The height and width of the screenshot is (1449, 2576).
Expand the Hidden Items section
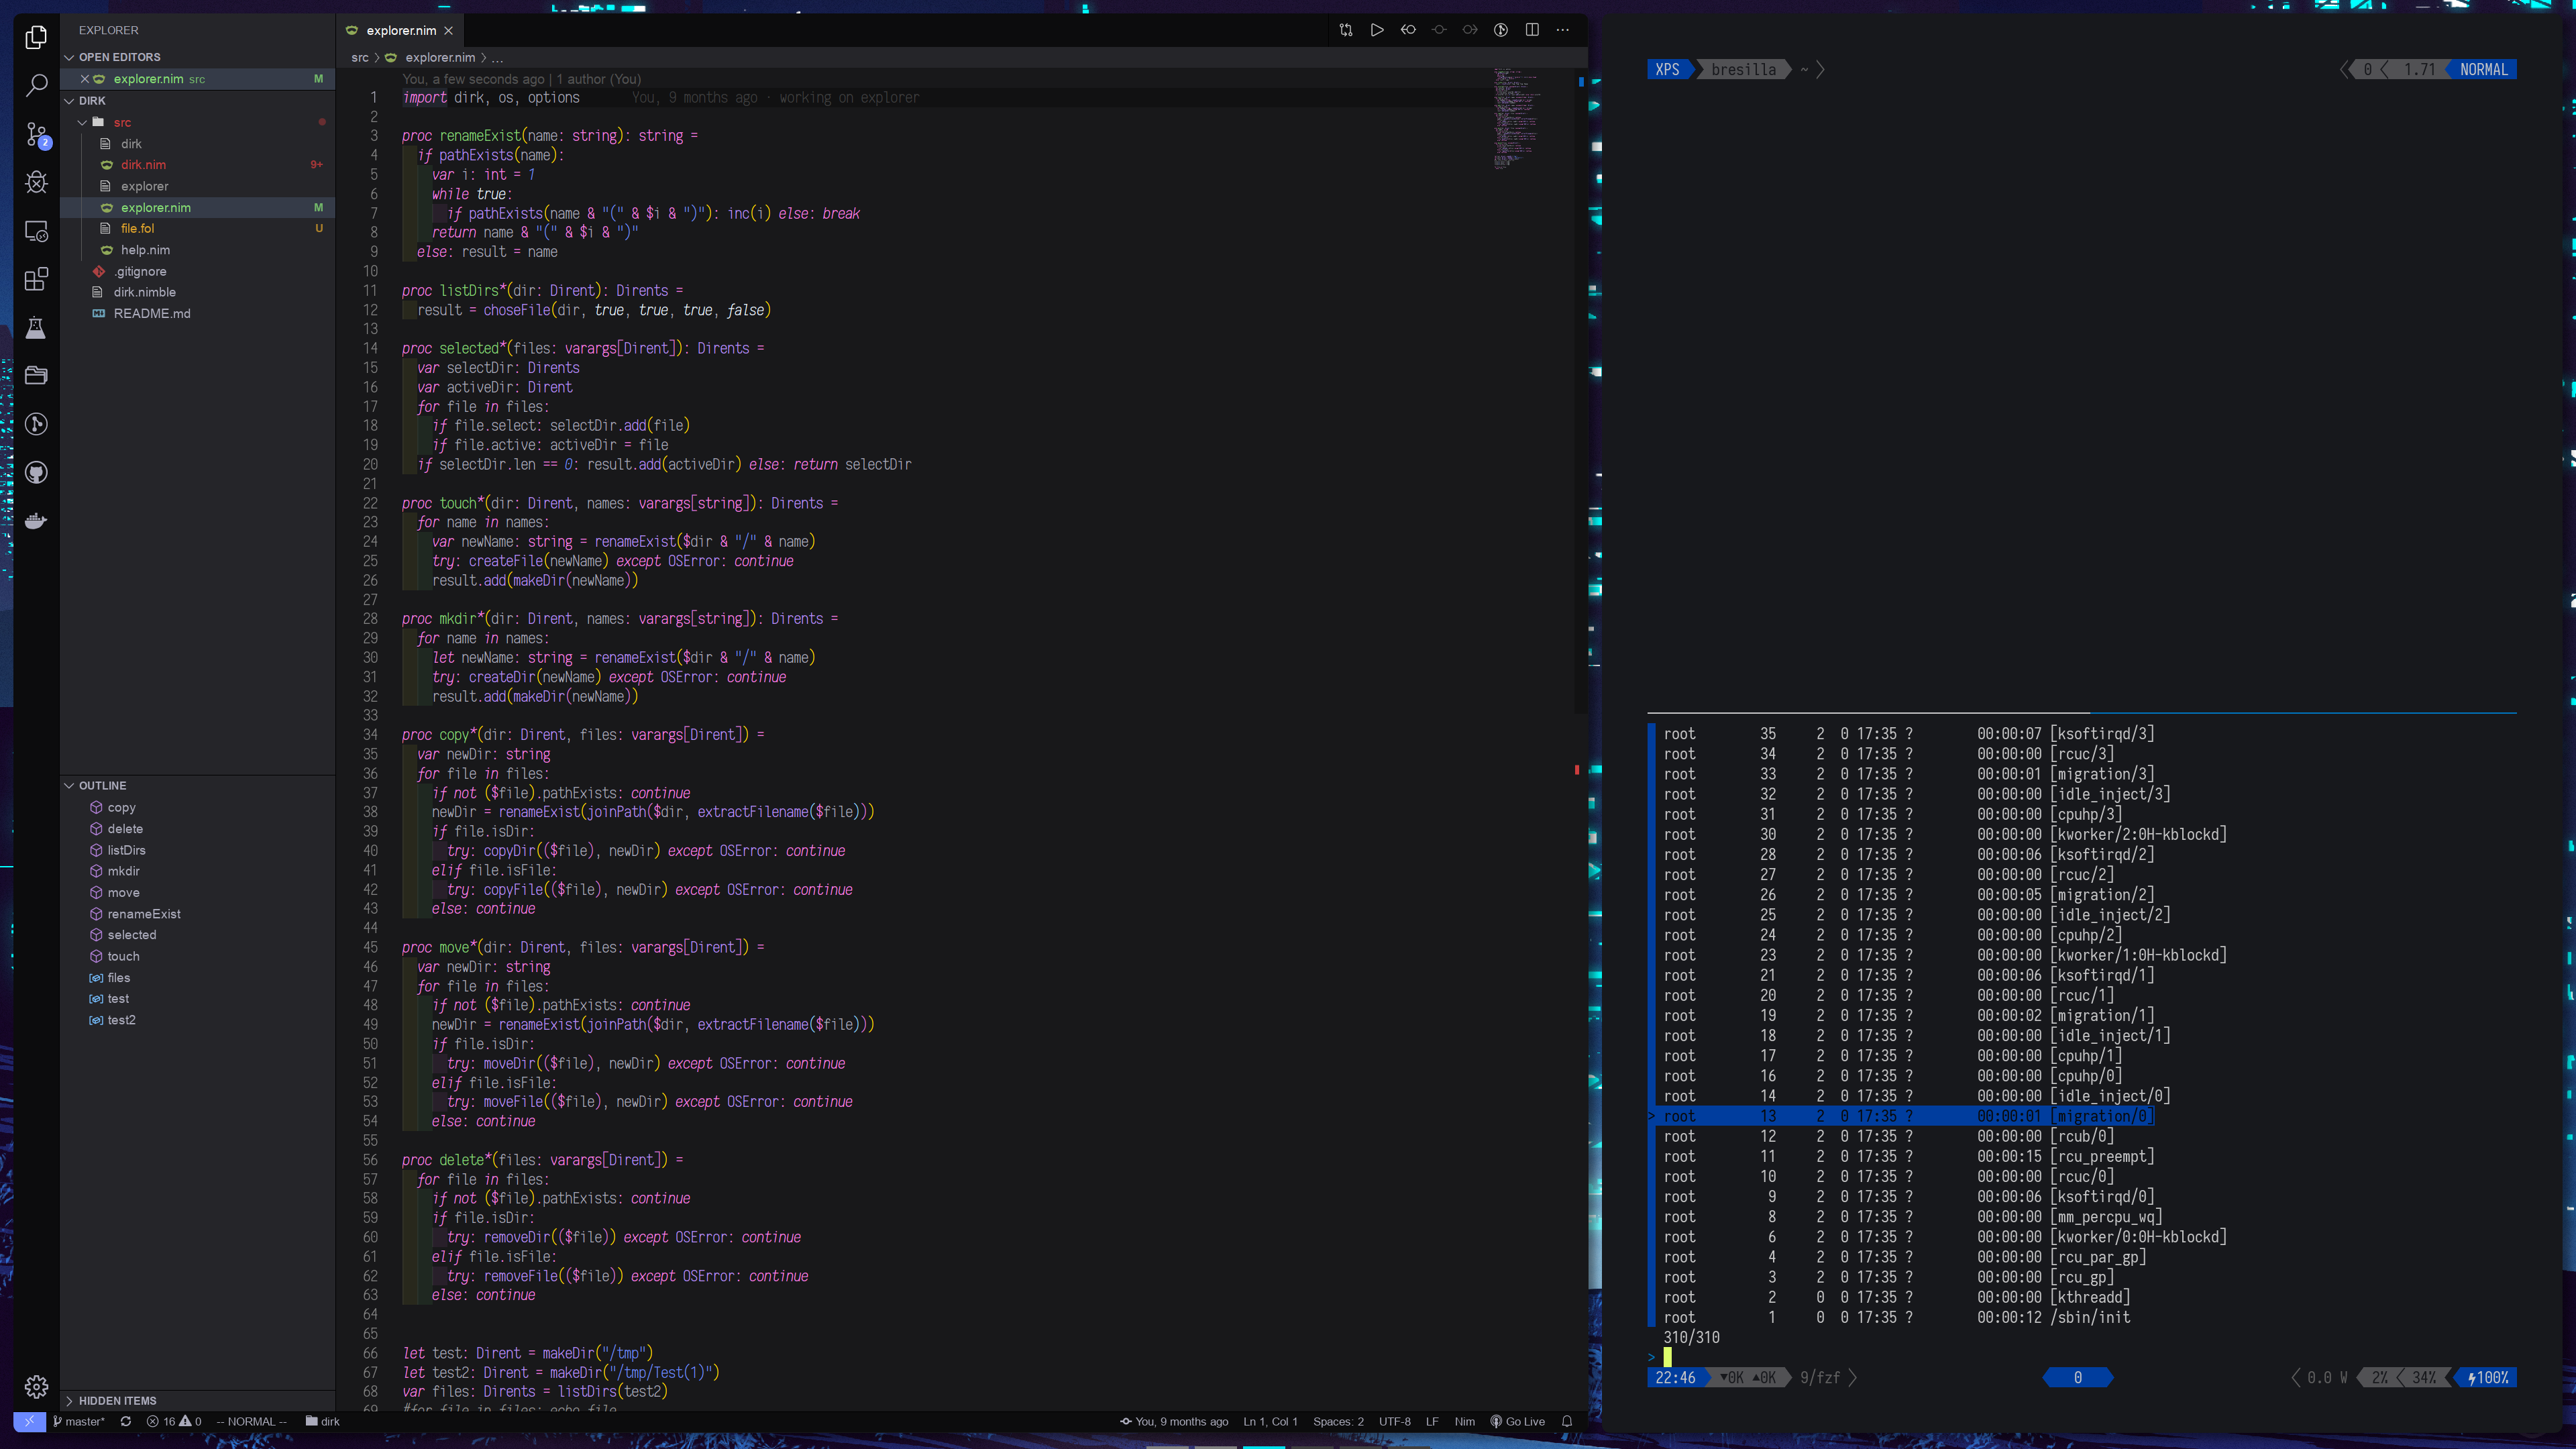pyautogui.click(x=117, y=1400)
